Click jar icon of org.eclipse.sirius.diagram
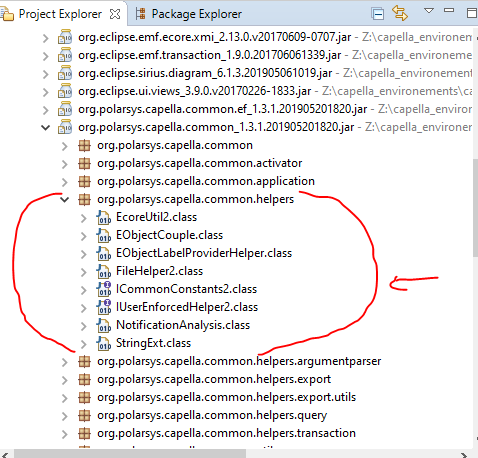Viewport: 478px width, 458px height. coord(65,73)
